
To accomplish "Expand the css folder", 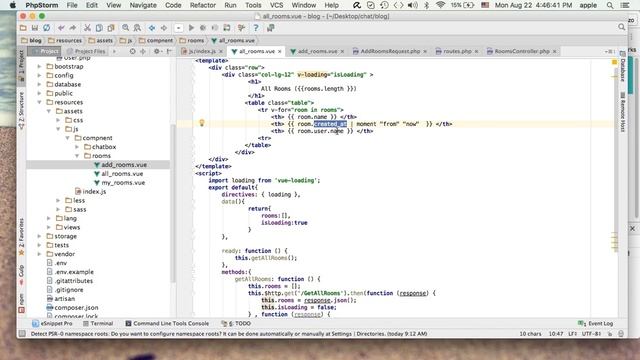I will [x=58, y=120].
